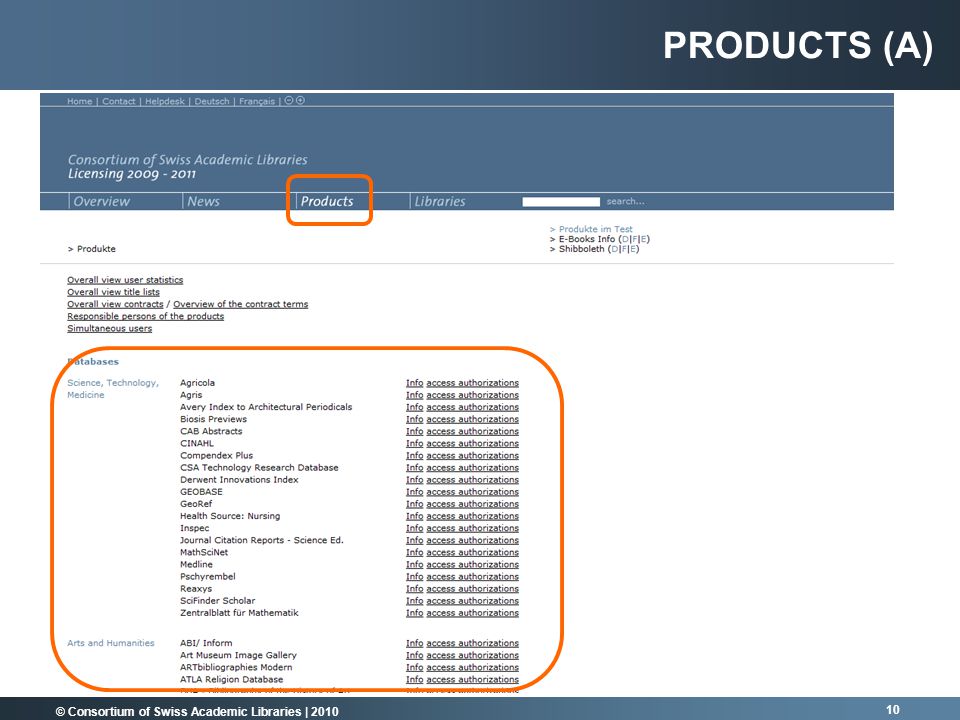This screenshot has width=960, height=720.
Task: Open access authorizations for Art Museum Image Gallery
Action: (473, 655)
